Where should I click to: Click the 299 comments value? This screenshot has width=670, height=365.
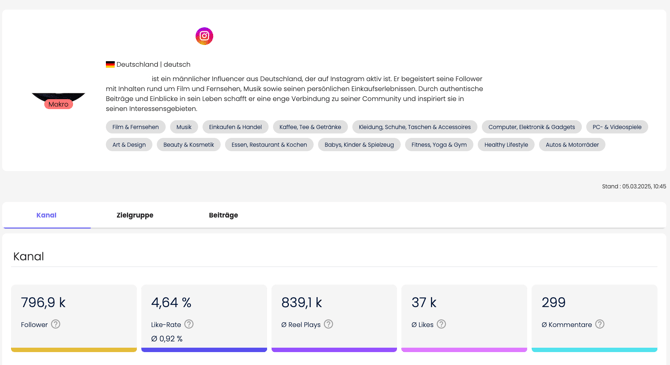(x=553, y=303)
